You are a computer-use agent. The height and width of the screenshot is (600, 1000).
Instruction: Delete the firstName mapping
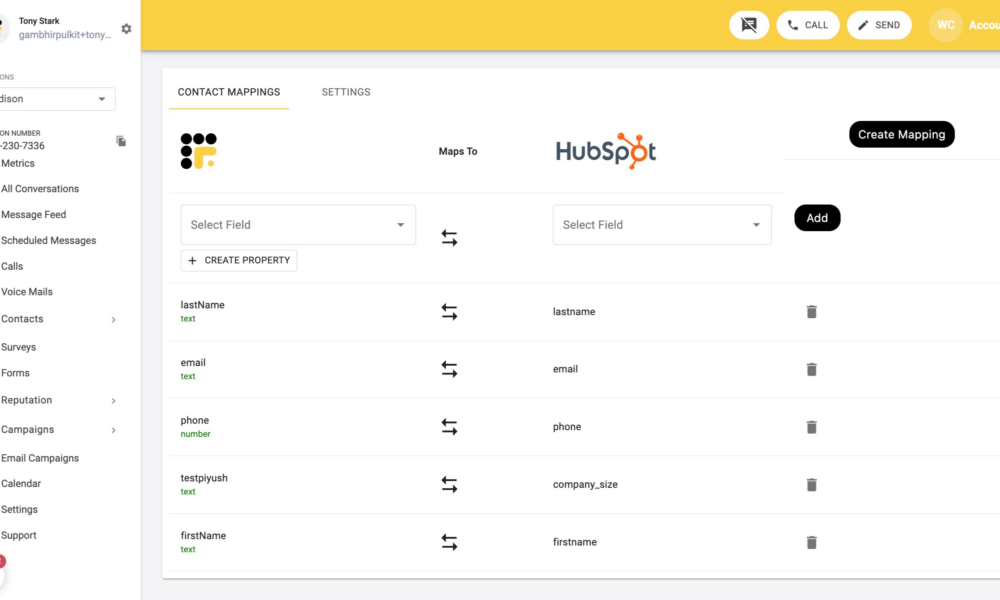[x=811, y=543]
